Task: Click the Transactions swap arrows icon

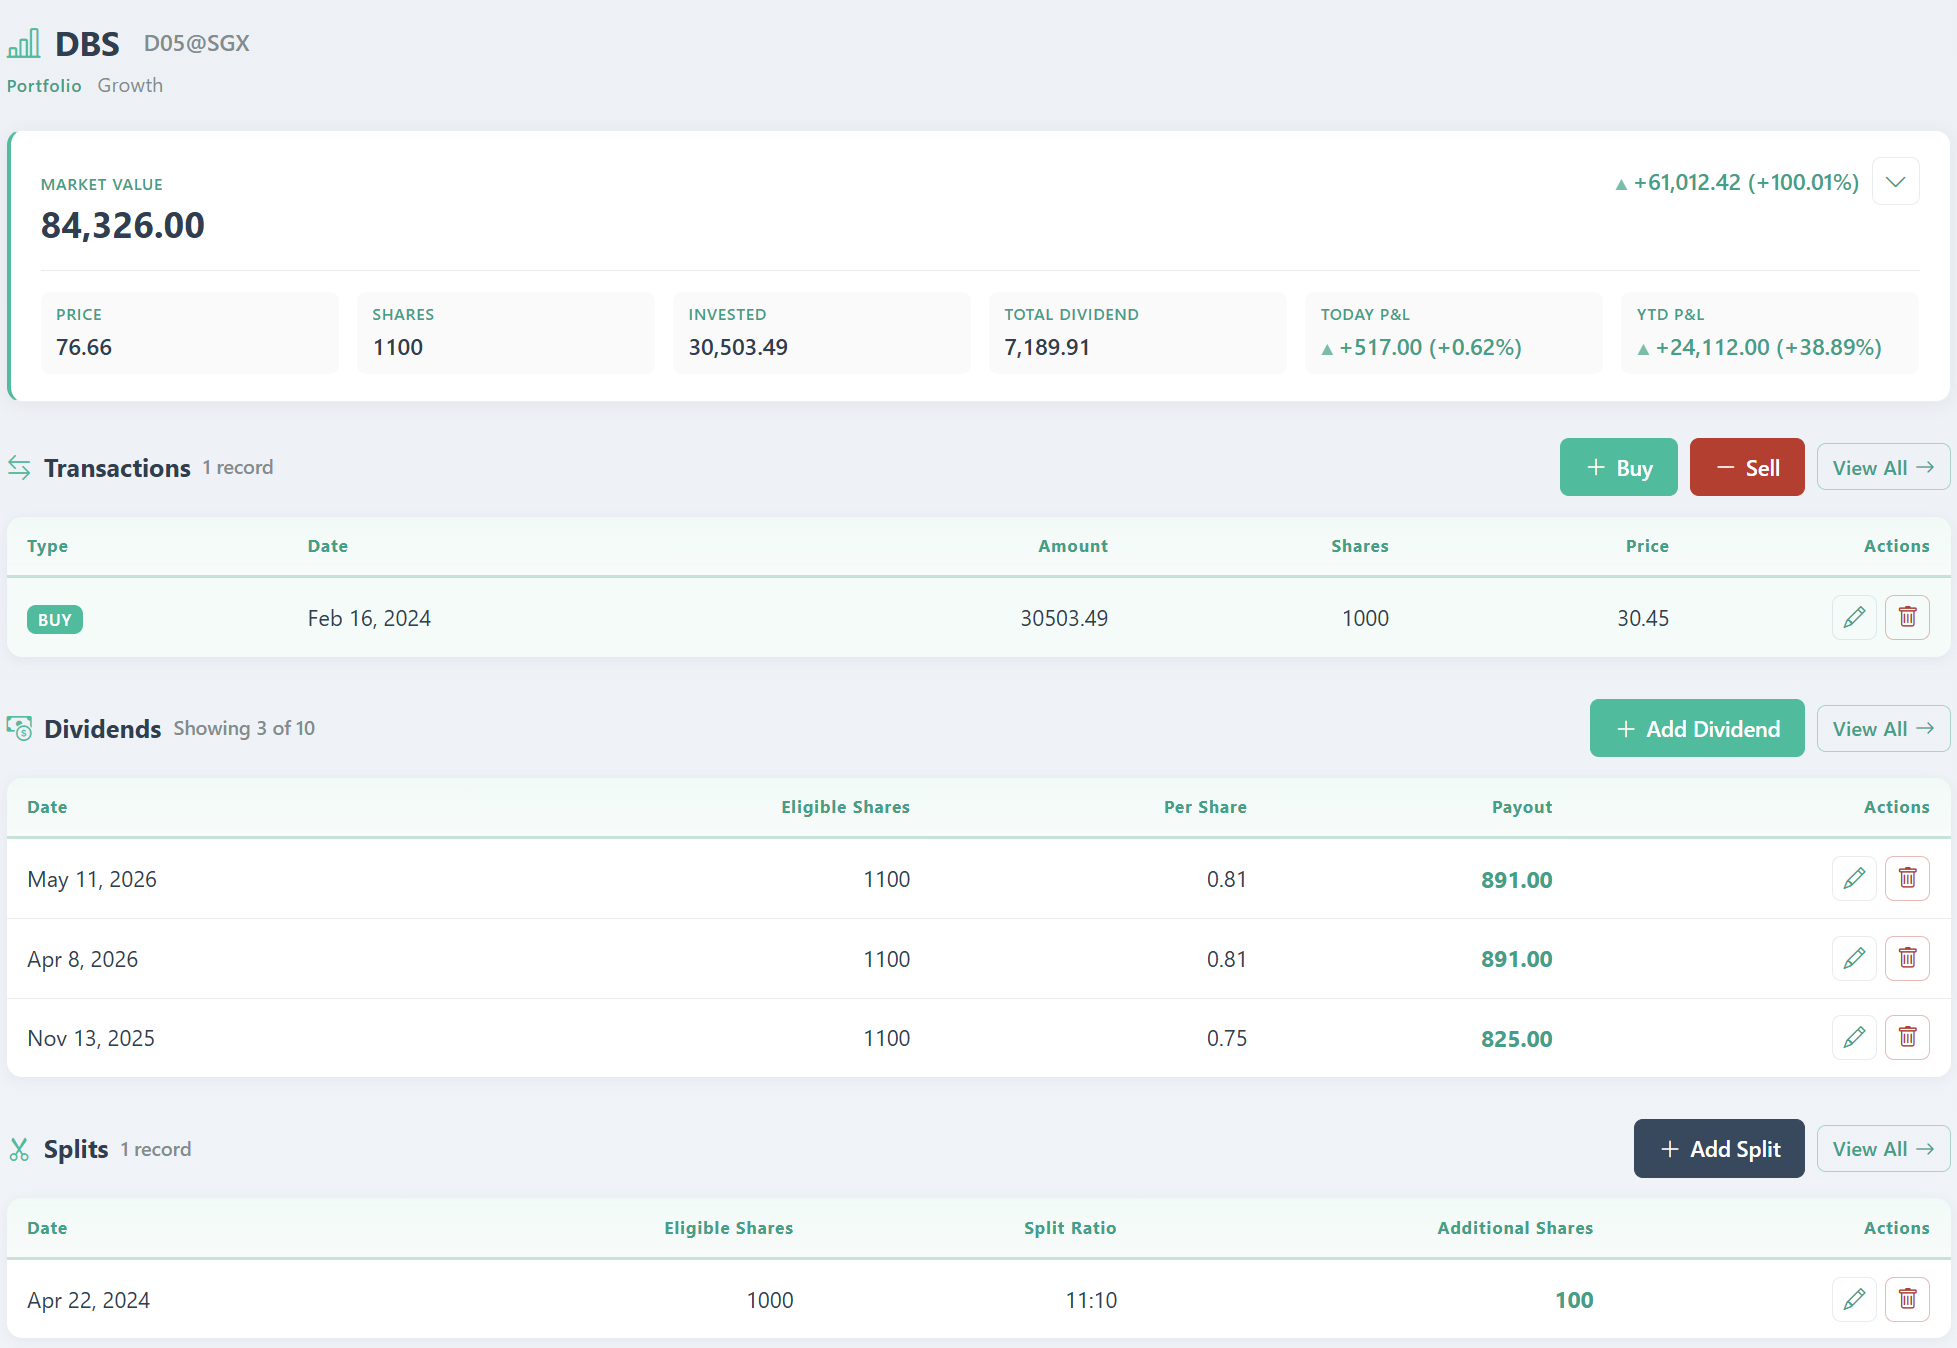Action: [x=20, y=467]
